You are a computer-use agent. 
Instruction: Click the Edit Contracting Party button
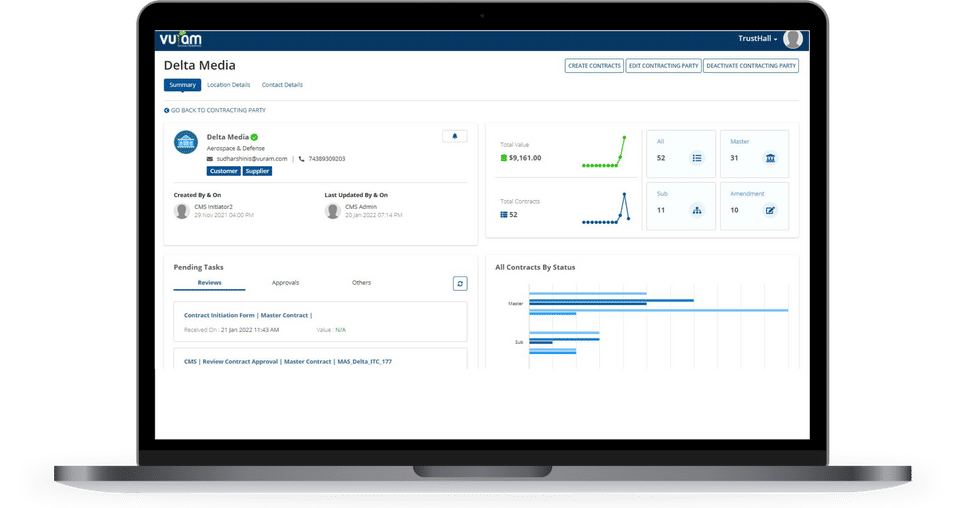pyautogui.click(x=664, y=65)
